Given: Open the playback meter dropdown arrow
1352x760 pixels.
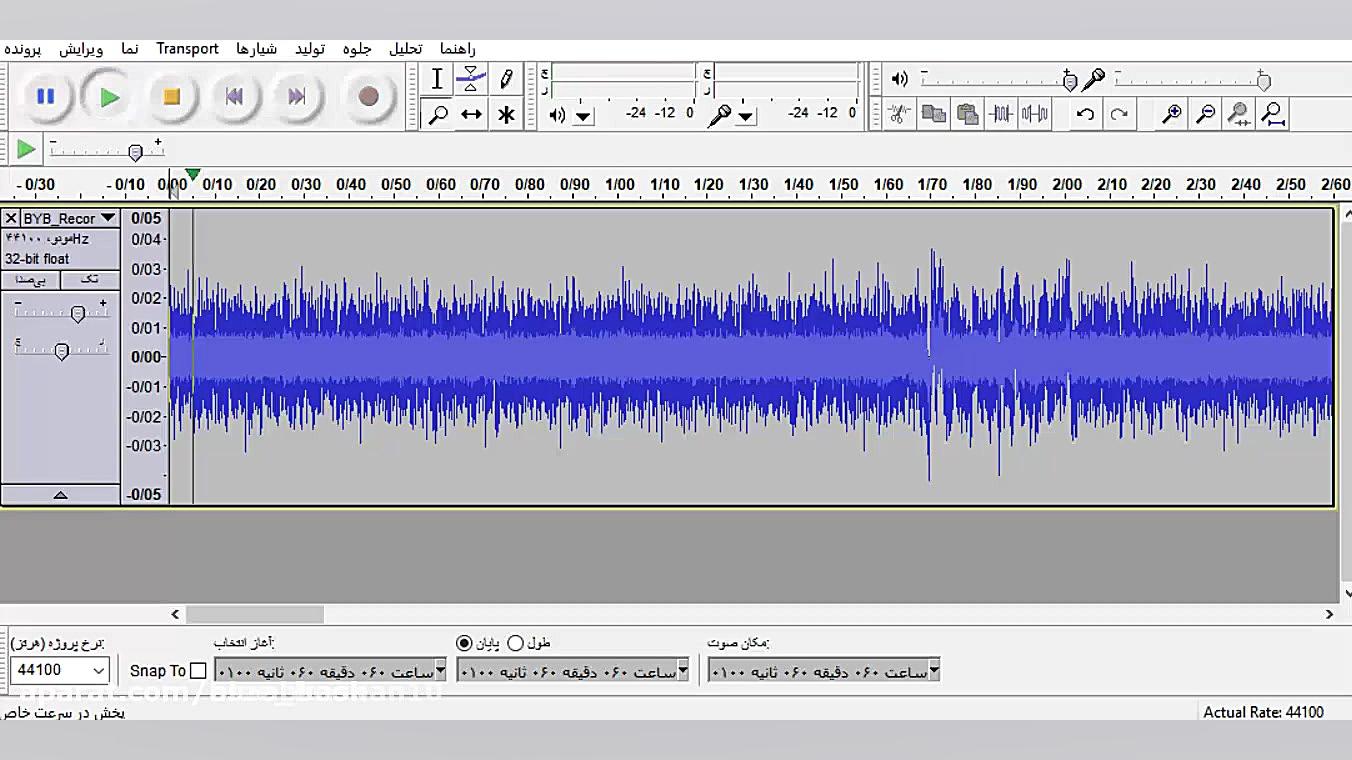Looking at the screenshot, I should pyautogui.click(x=583, y=116).
